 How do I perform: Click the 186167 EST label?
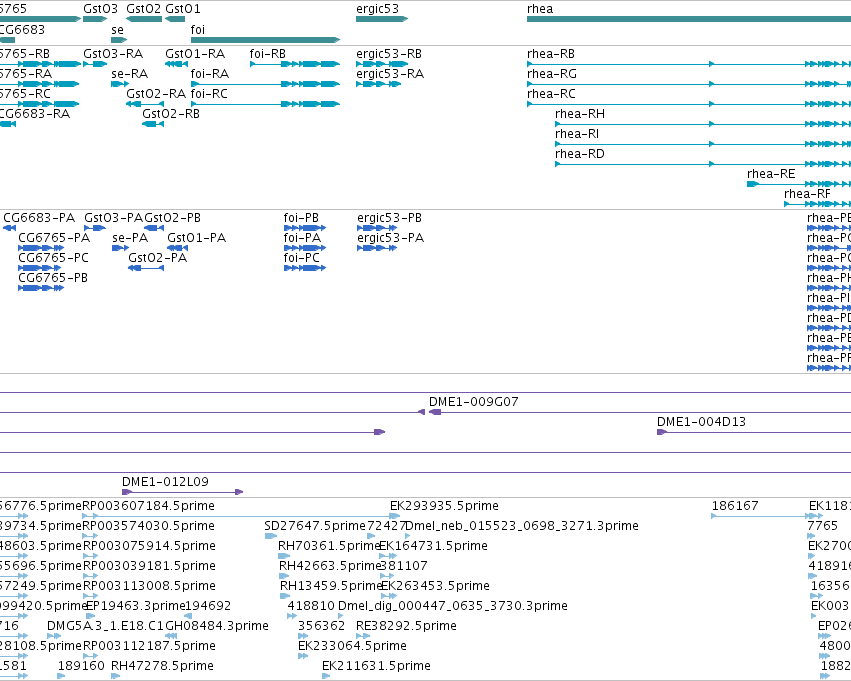pyautogui.click(x=735, y=506)
